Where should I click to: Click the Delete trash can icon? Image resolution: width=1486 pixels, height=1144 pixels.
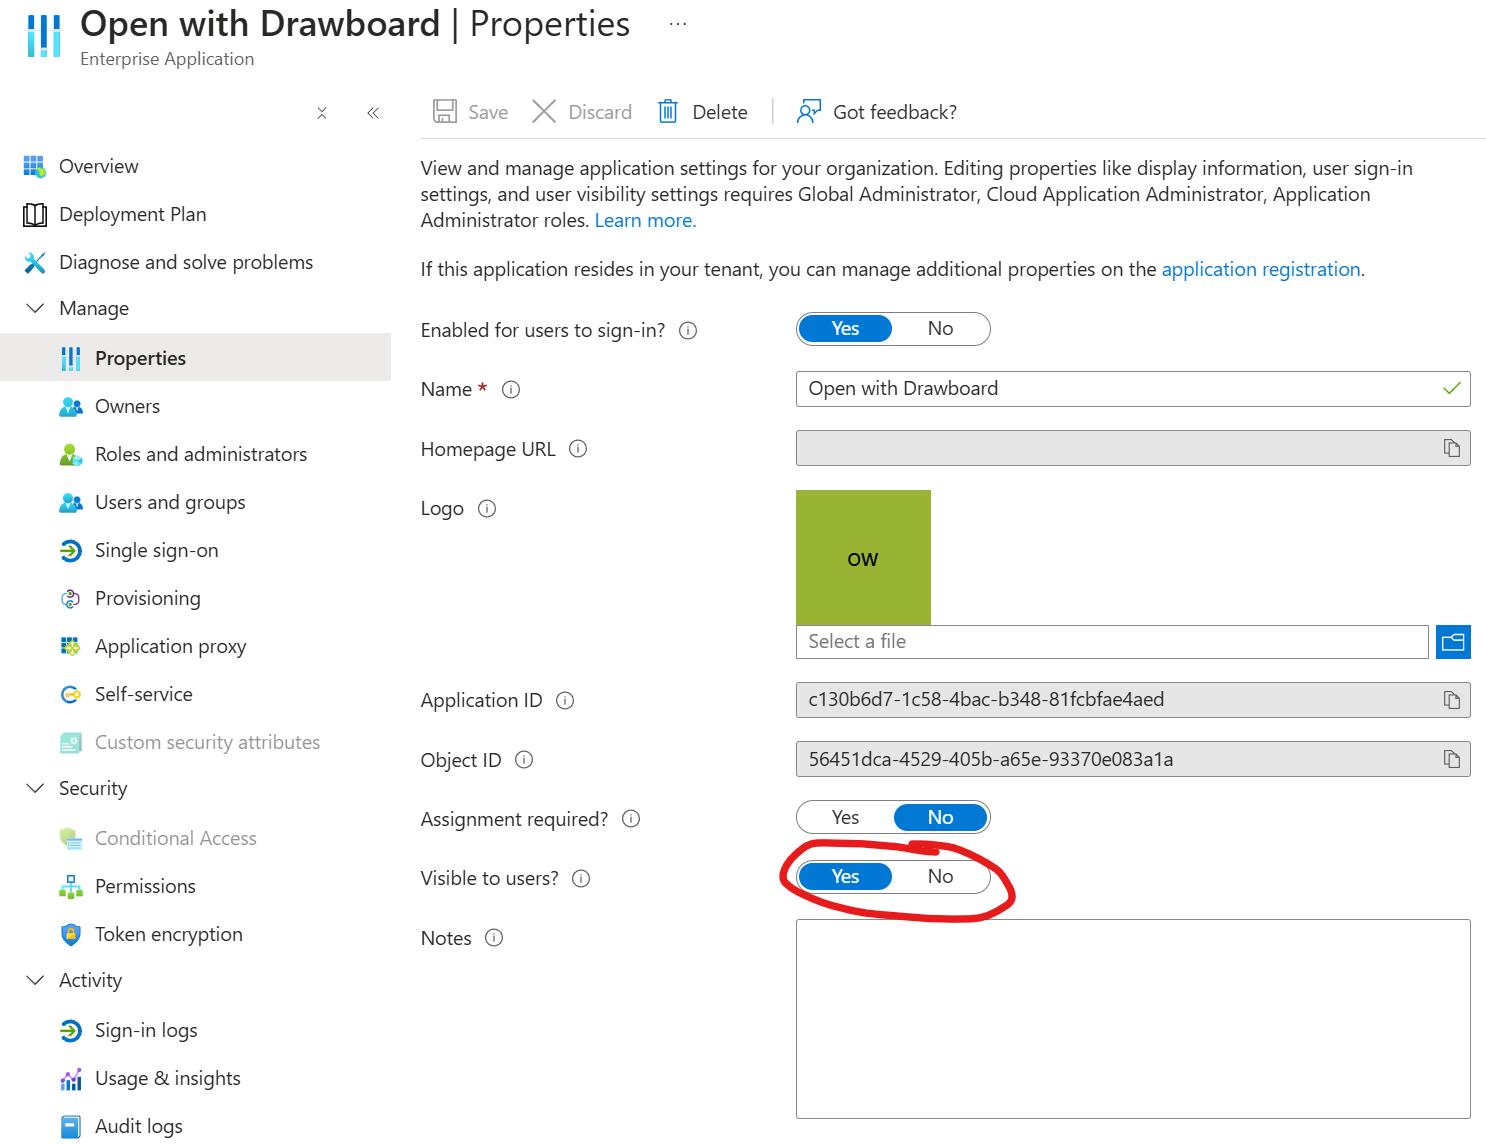[x=668, y=111]
